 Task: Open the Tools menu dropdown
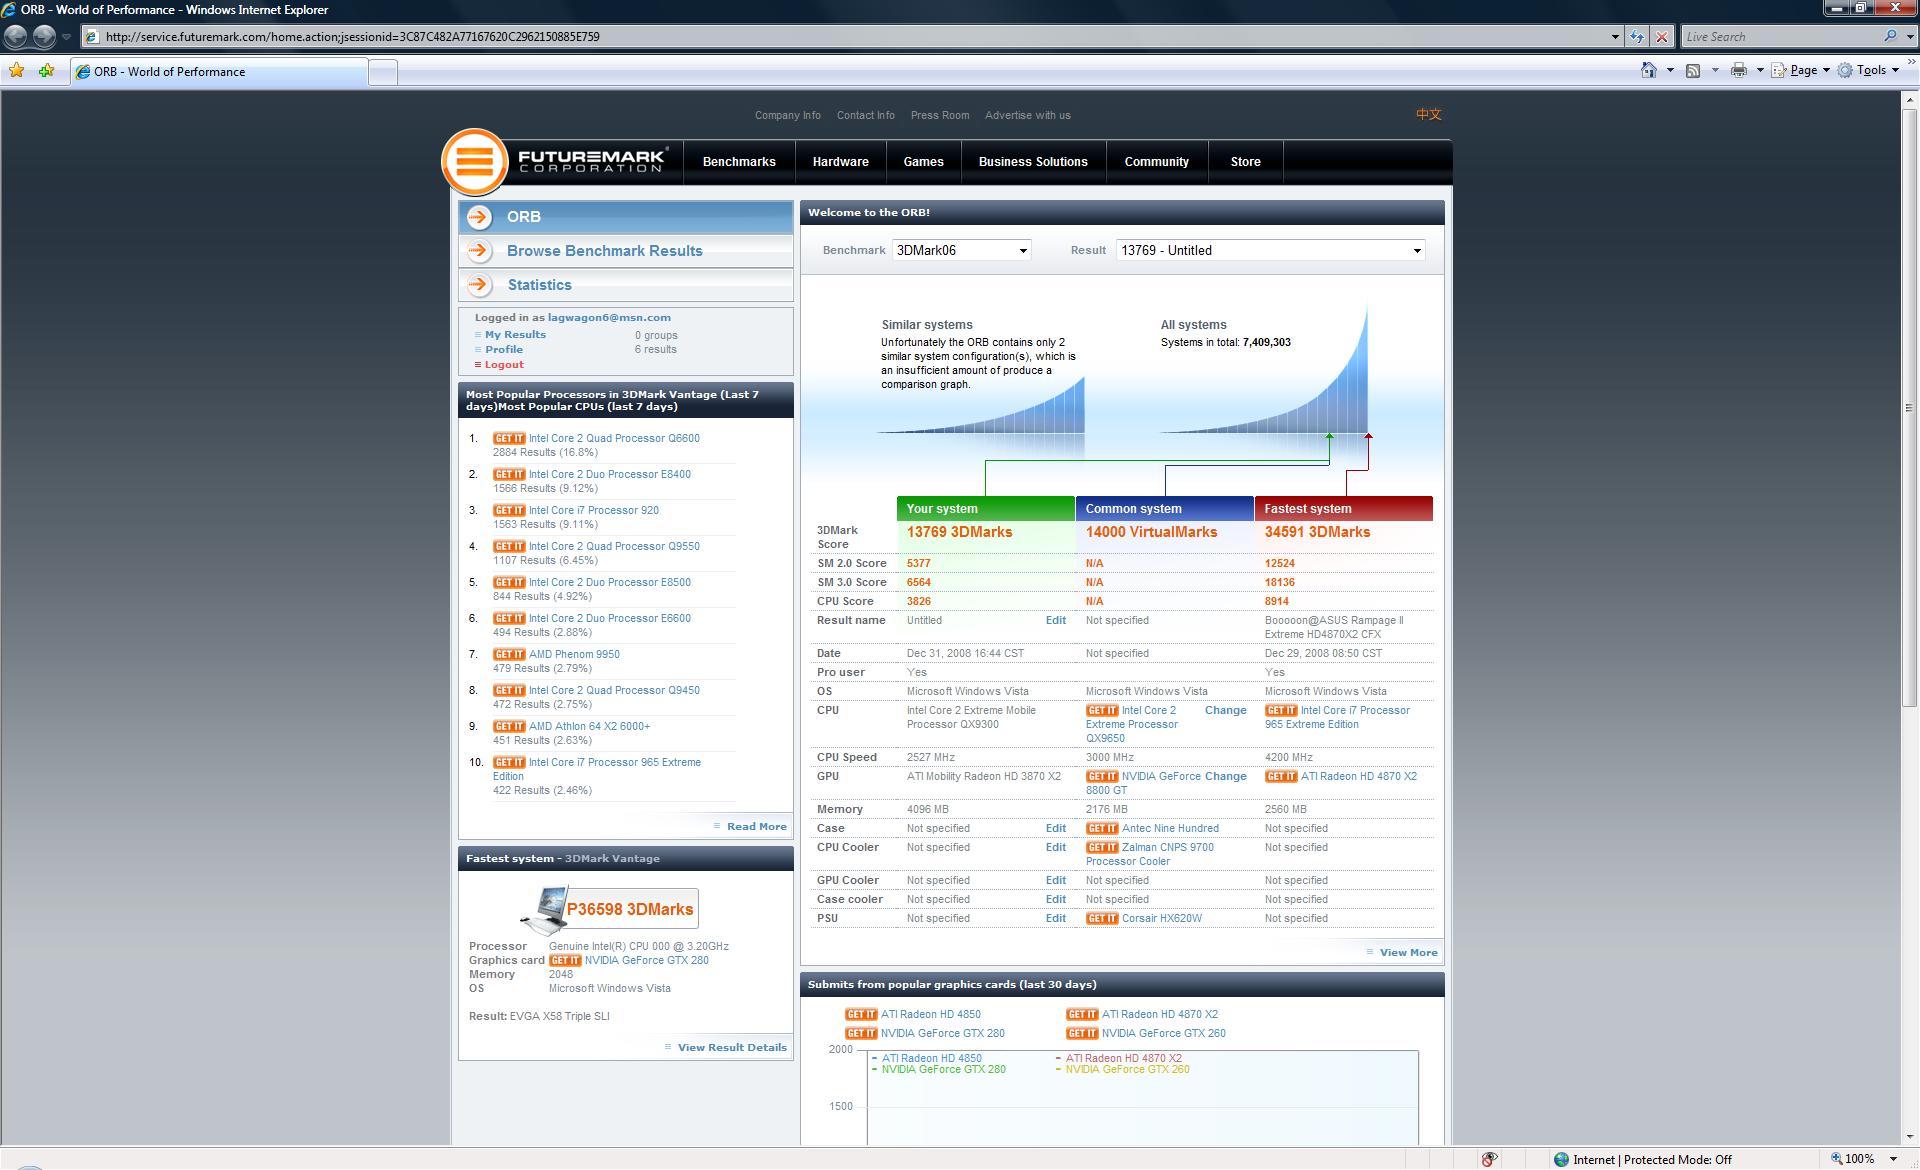click(1869, 70)
